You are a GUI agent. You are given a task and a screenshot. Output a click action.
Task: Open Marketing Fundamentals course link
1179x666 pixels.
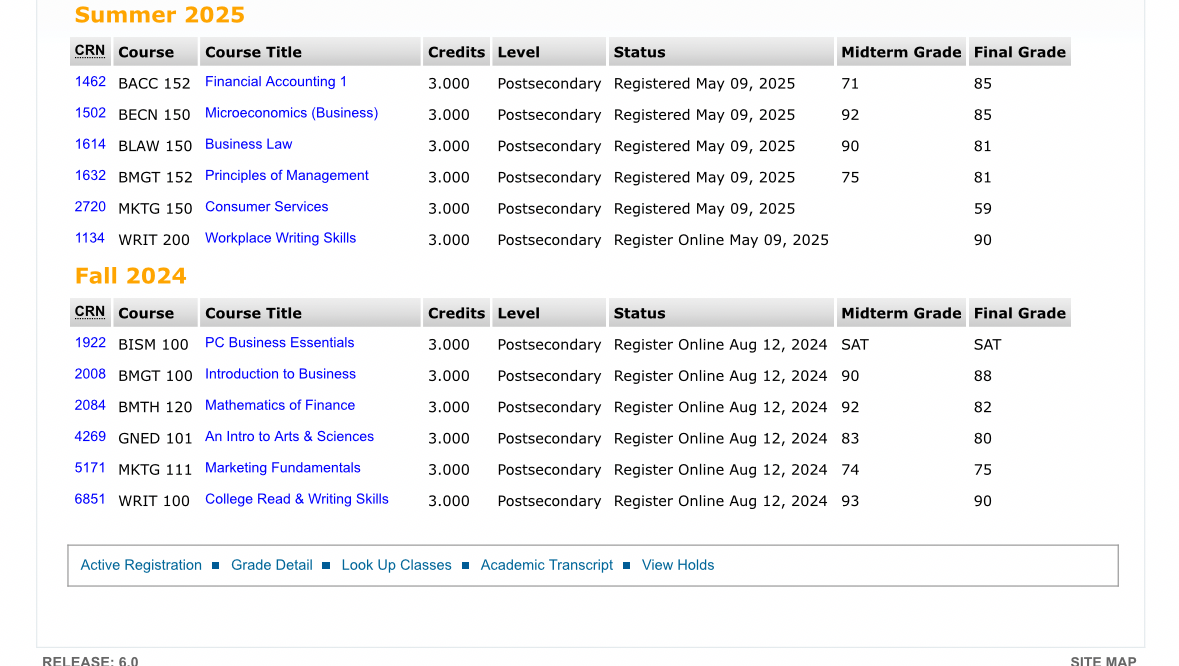point(282,468)
